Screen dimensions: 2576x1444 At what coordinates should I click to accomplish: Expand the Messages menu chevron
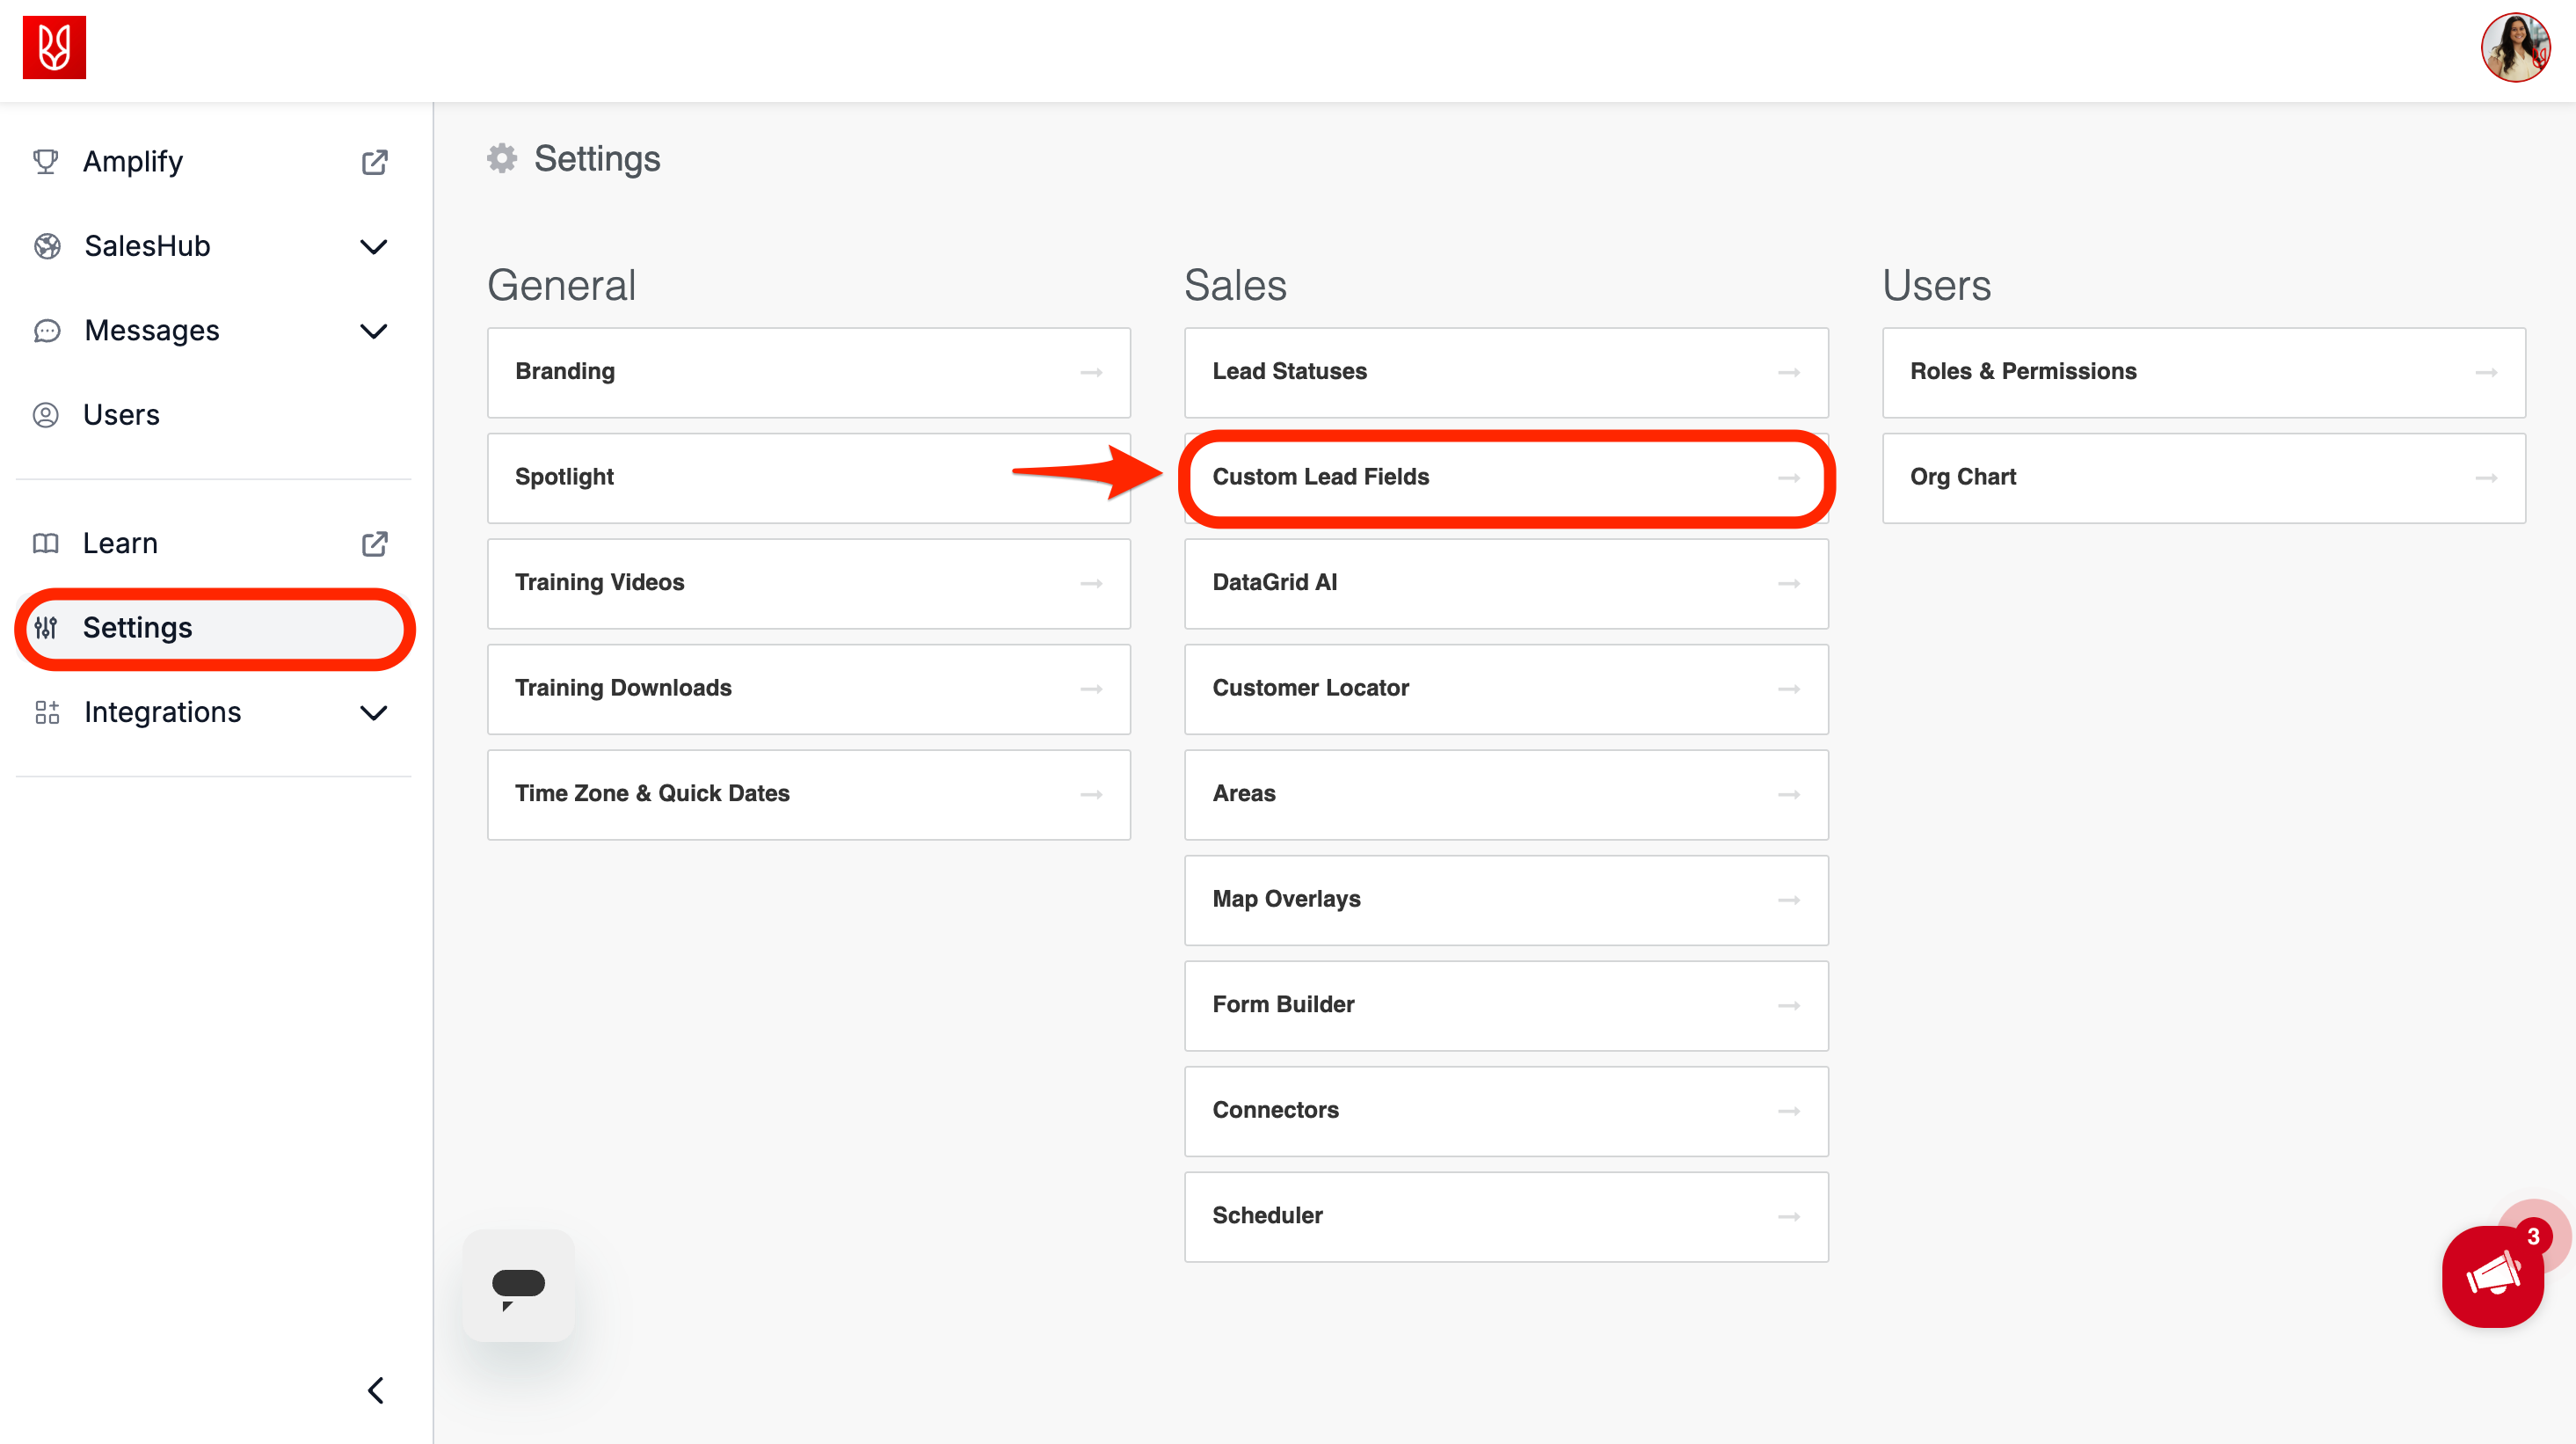pyautogui.click(x=373, y=331)
